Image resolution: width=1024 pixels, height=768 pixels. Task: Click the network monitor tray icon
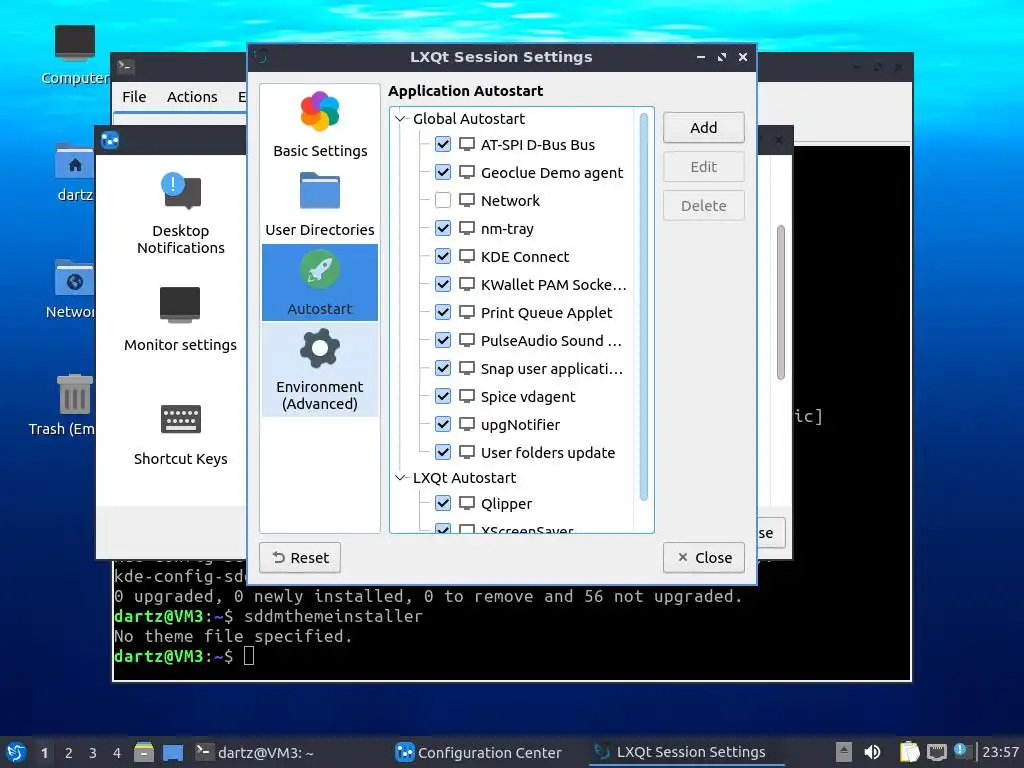tap(936, 752)
